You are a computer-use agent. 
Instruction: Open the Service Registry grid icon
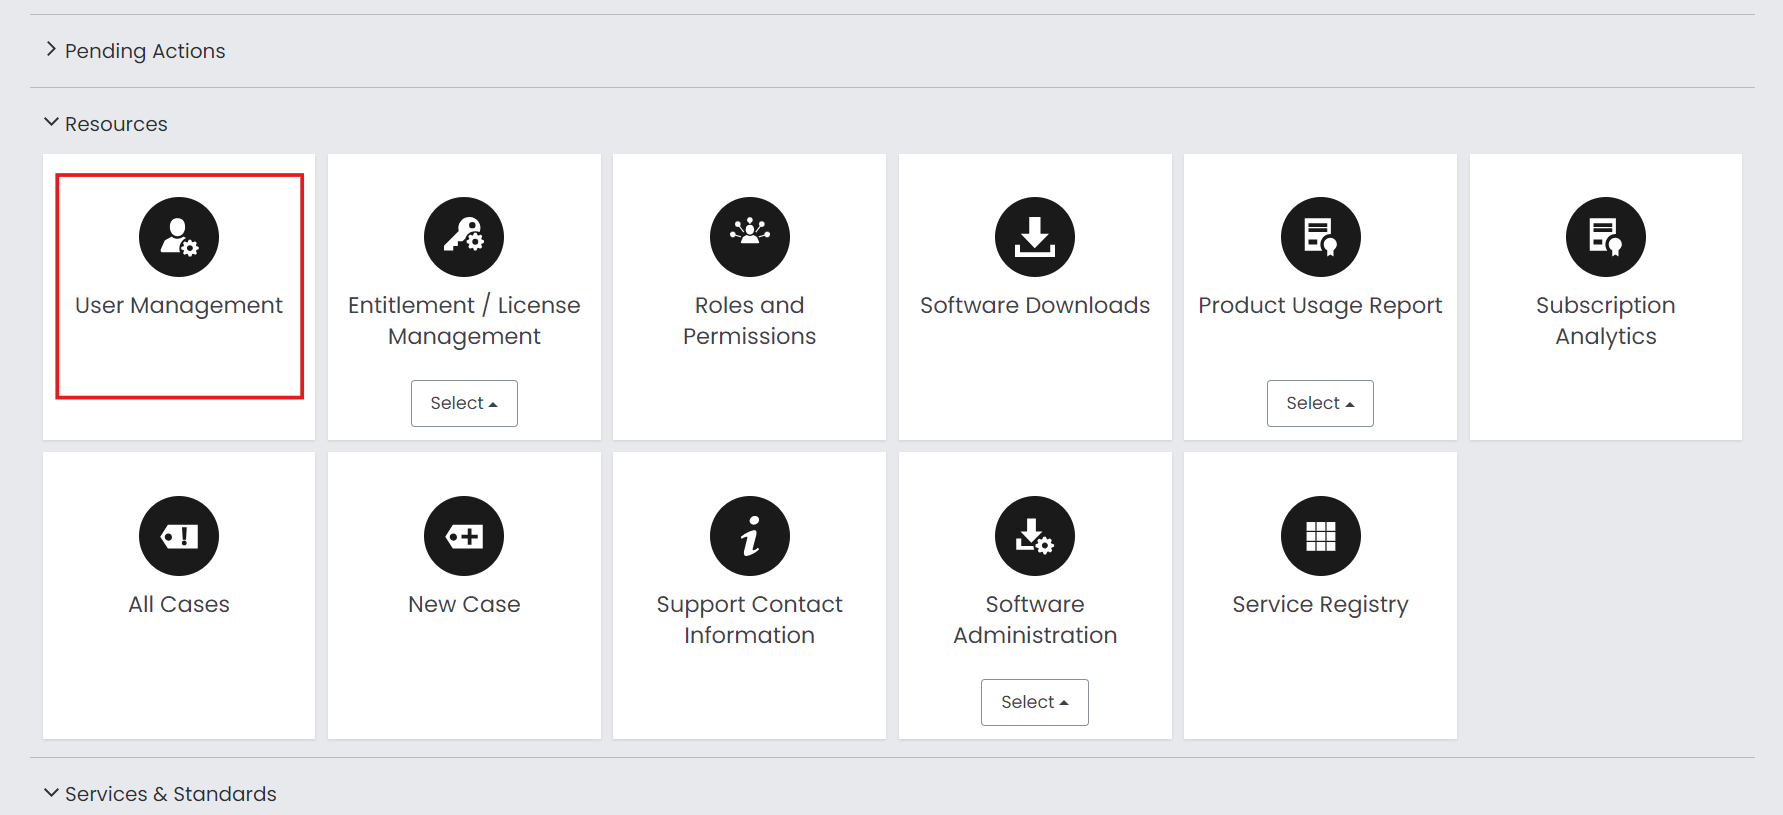click(x=1320, y=536)
